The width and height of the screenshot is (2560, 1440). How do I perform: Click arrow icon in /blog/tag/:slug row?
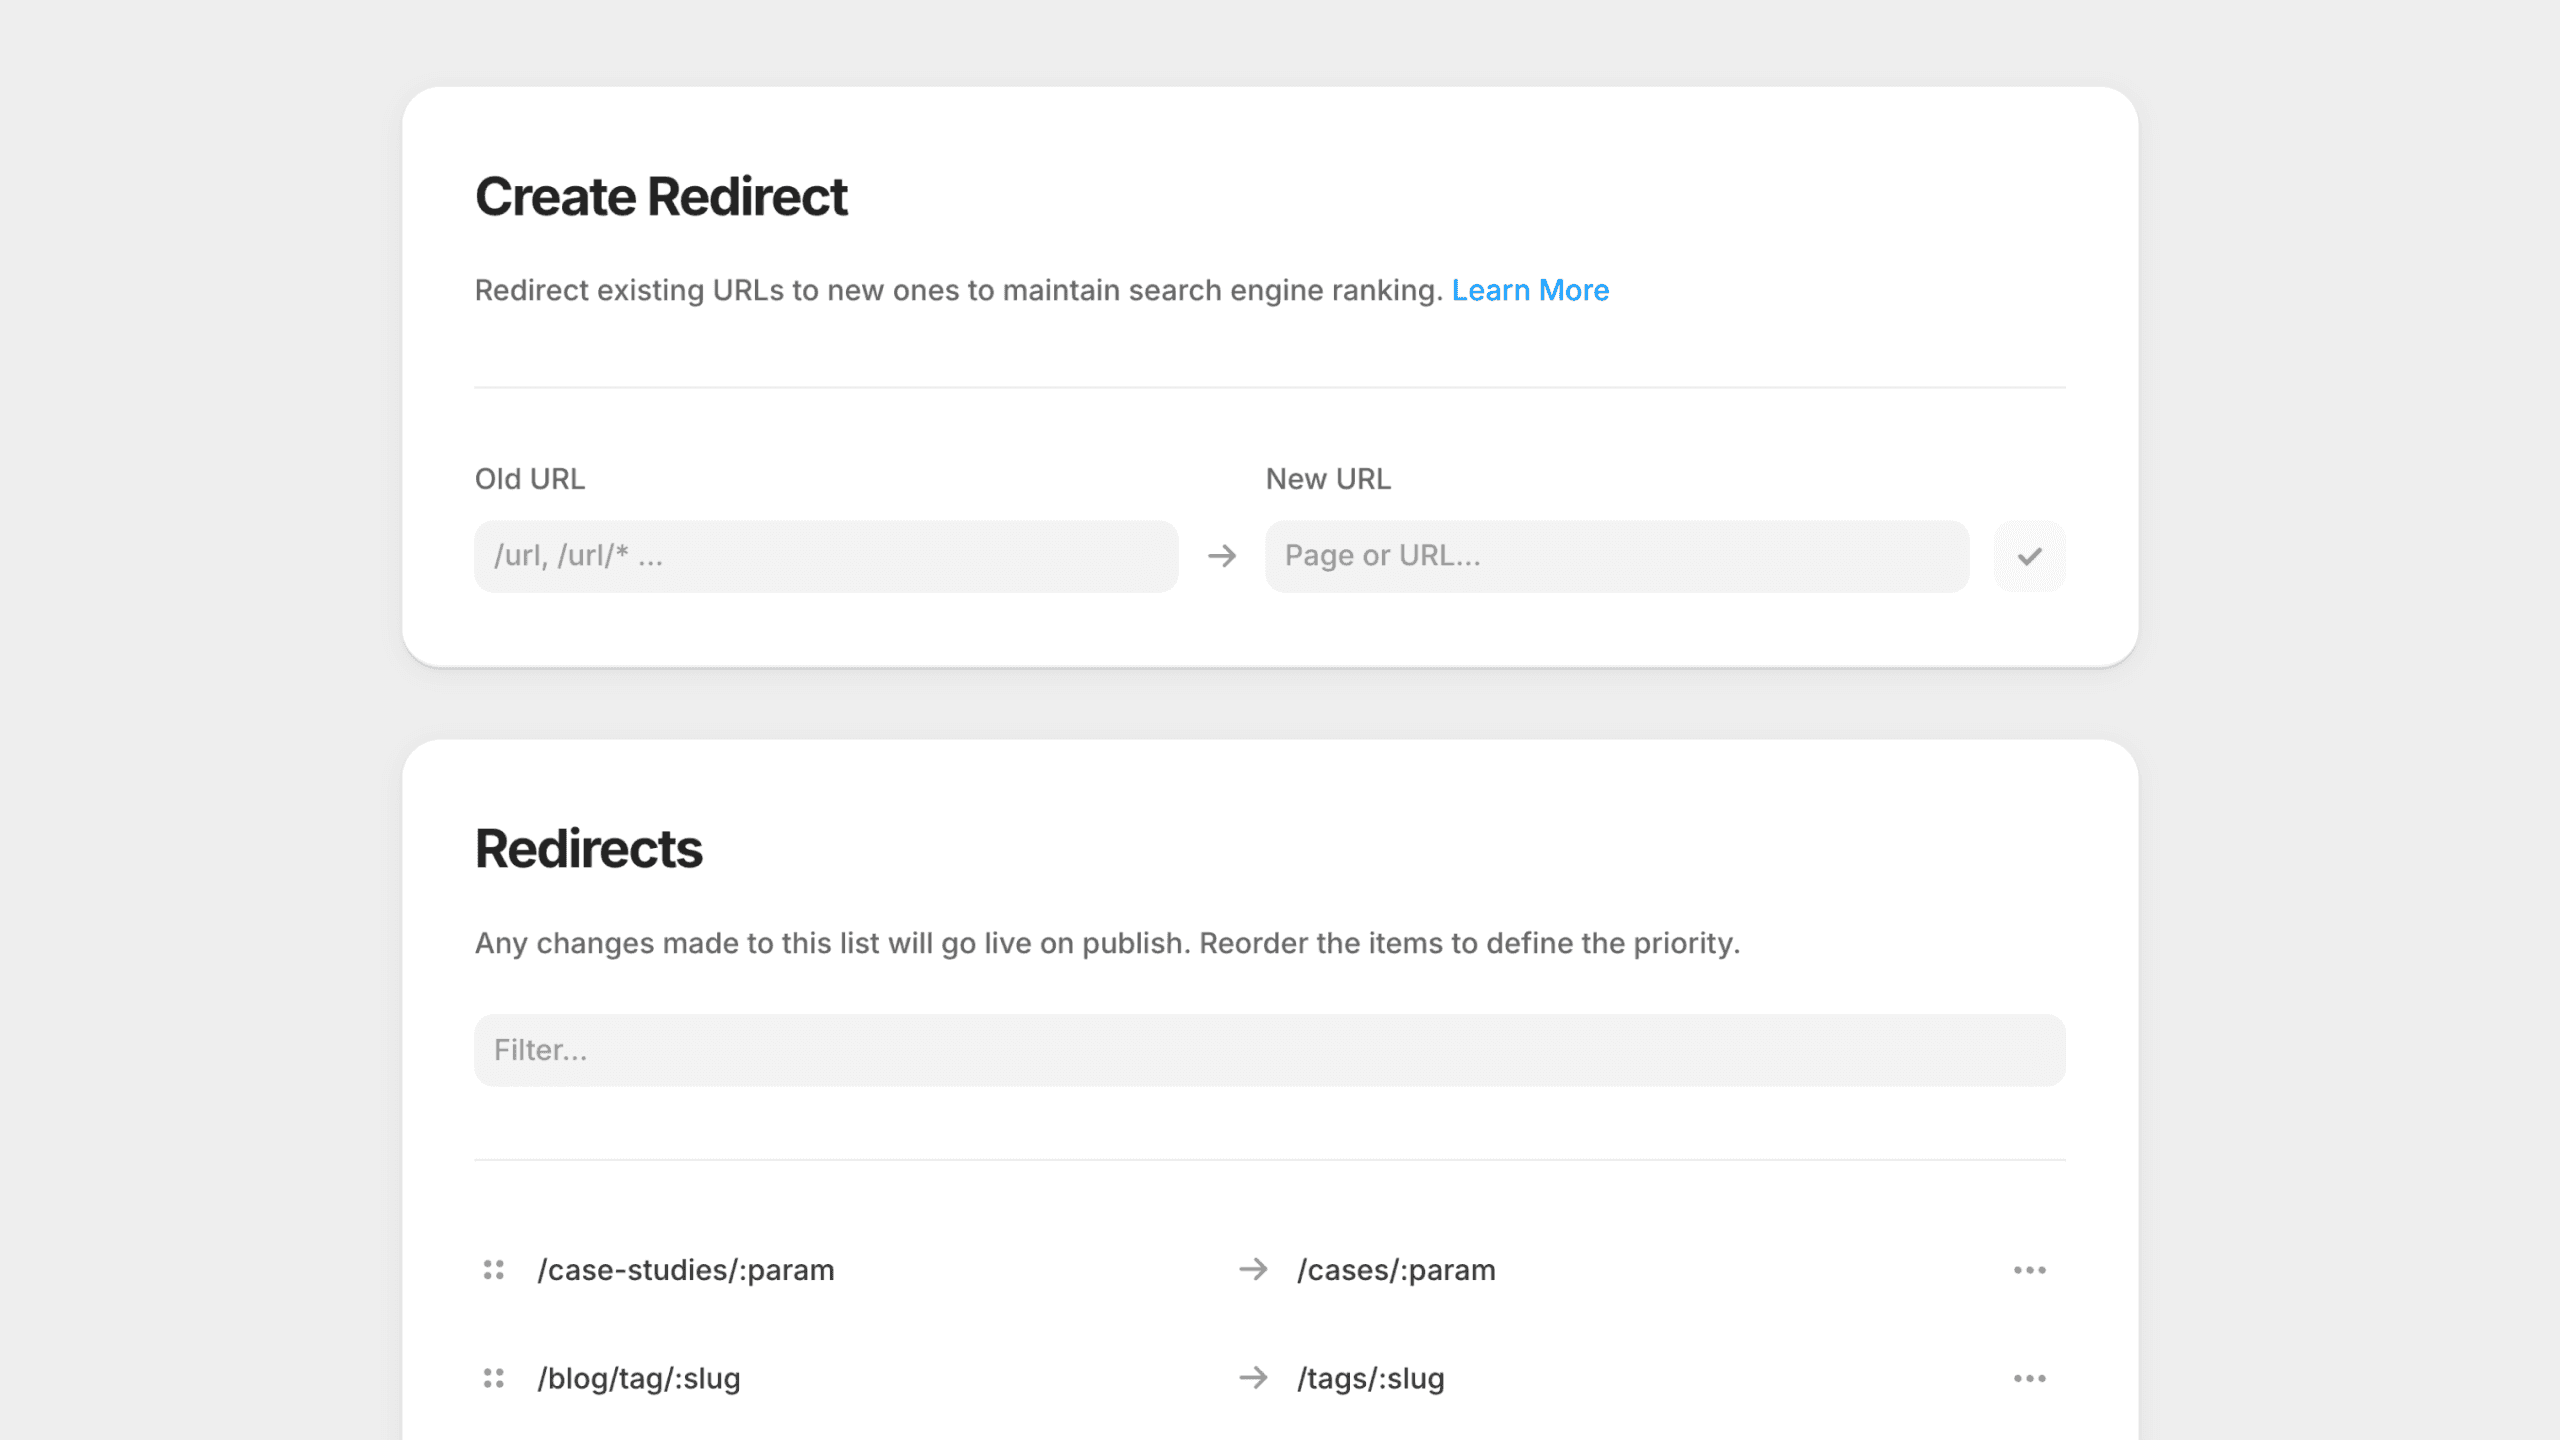click(1253, 1378)
